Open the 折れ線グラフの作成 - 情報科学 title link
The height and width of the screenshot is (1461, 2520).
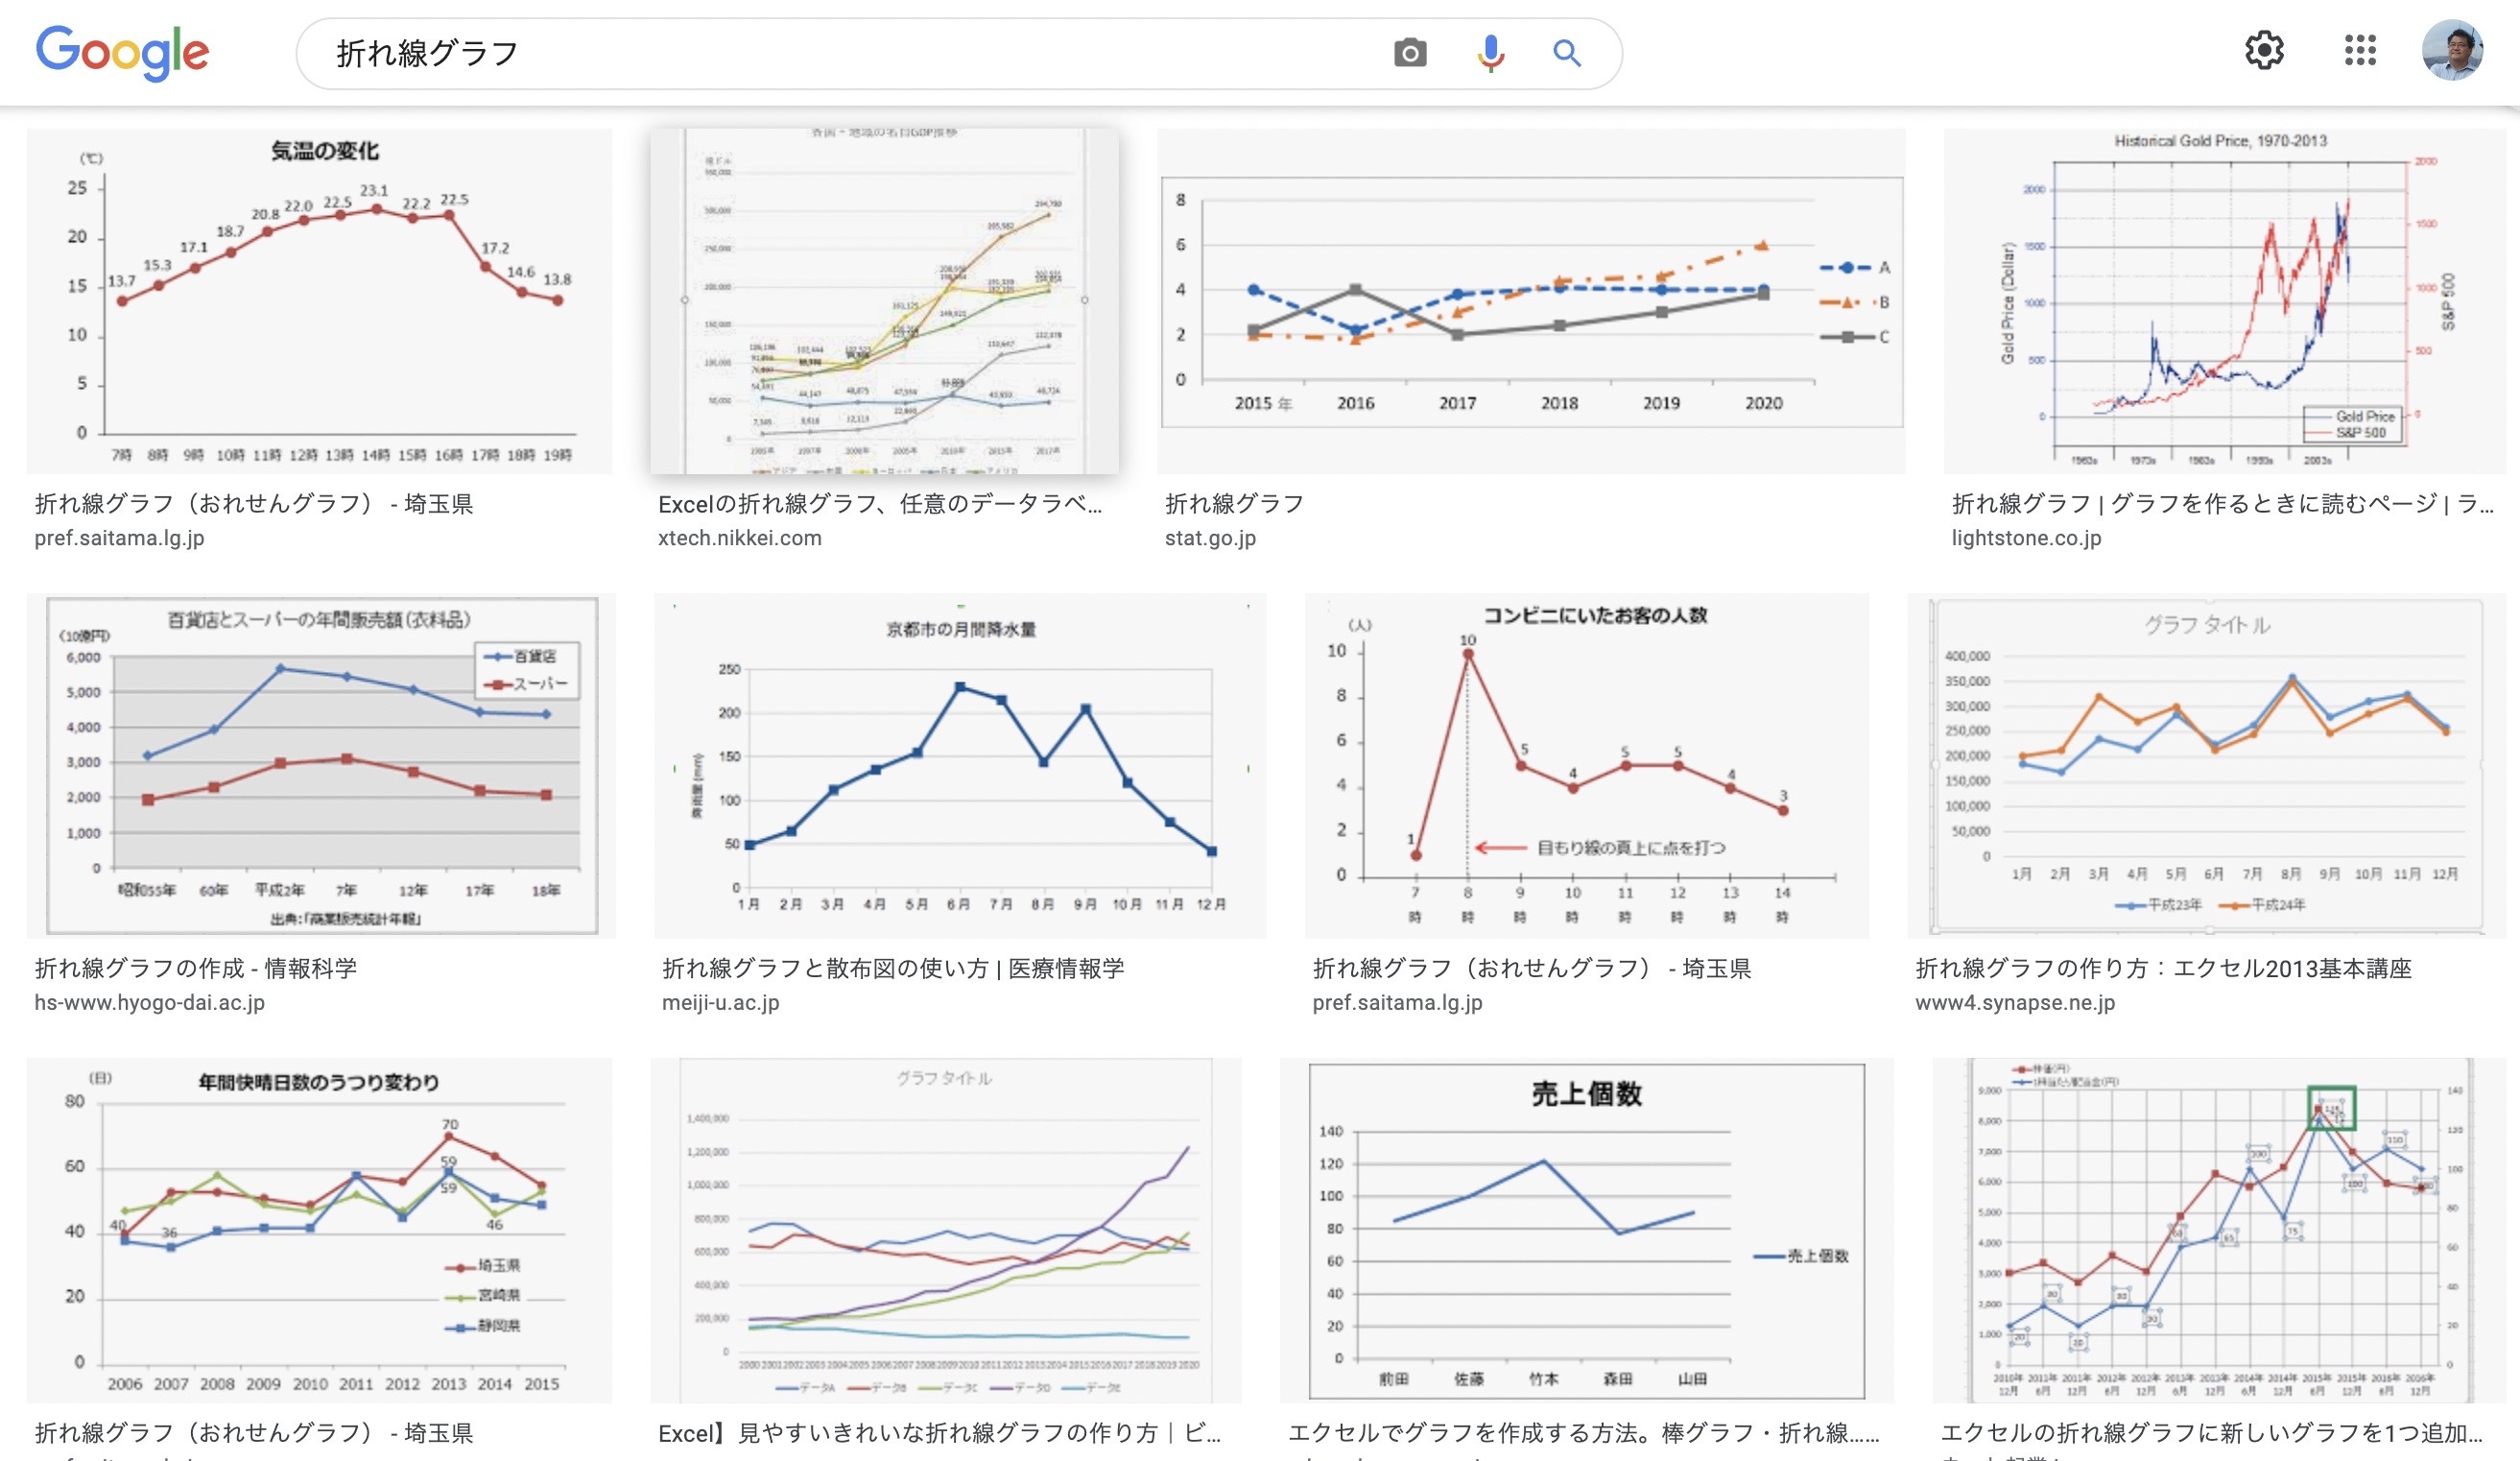tap(196, 968)
